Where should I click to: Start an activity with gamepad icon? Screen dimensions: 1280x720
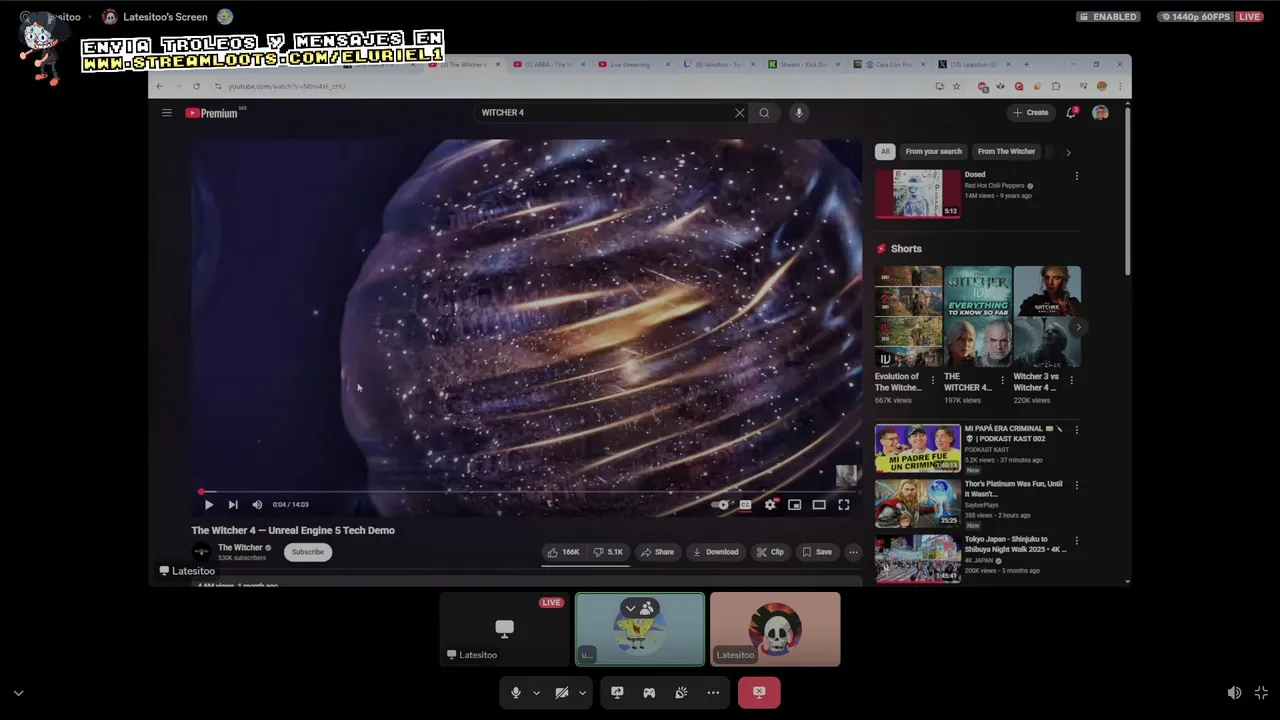point(649,692)
